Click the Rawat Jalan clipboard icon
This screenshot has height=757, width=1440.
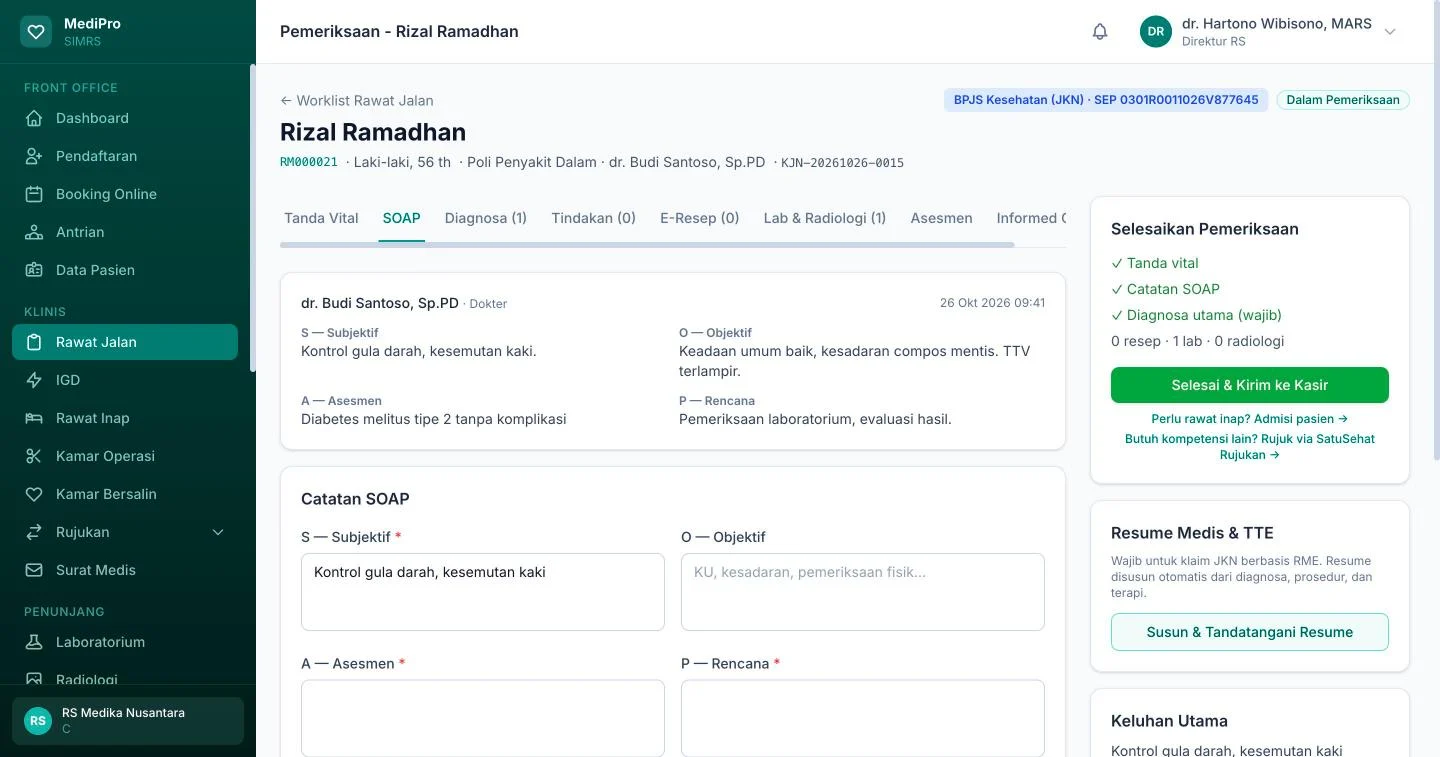(34, 342)
